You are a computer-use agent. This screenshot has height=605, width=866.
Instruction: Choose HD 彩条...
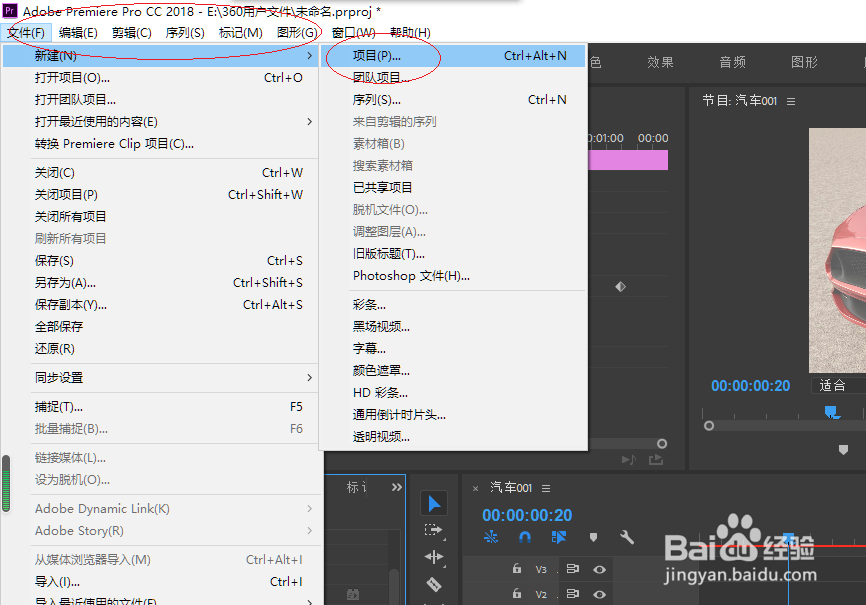point(453,393)
